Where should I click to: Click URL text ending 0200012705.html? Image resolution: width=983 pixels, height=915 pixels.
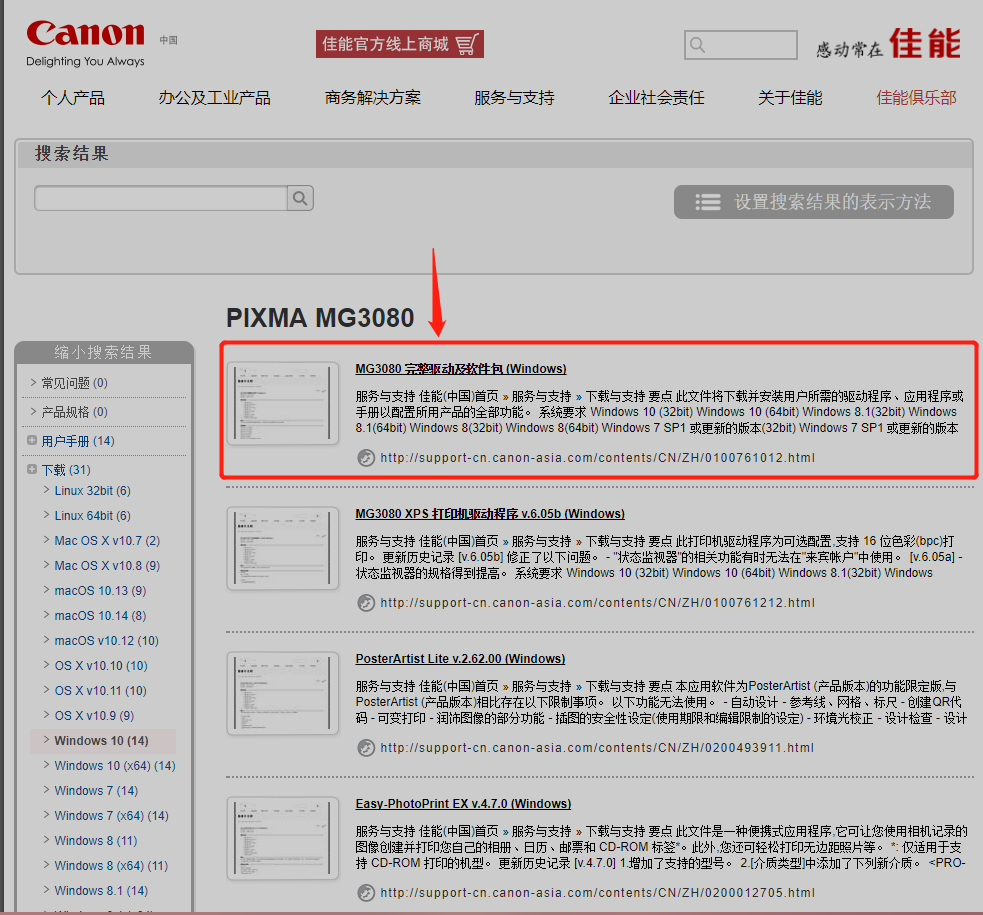point(597,893)
